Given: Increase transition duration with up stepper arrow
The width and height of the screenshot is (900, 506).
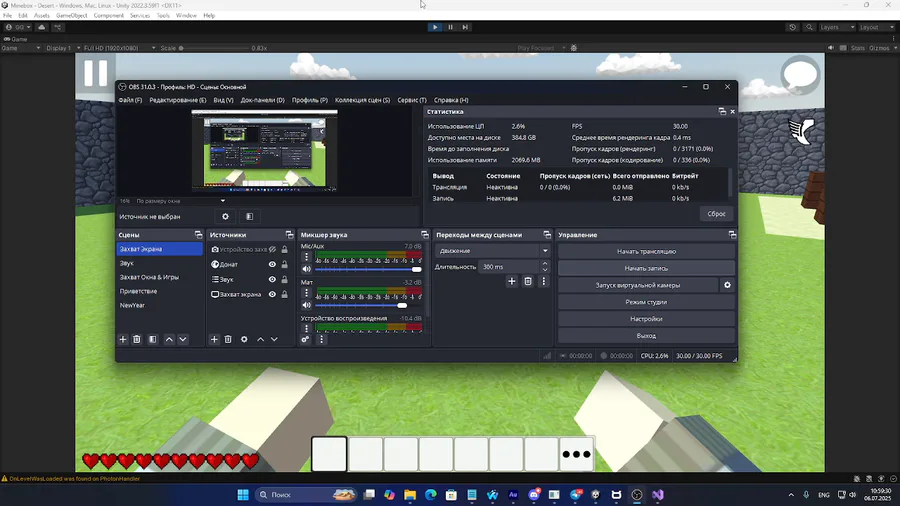Looking at the screenshot, I should (x=545, y=264).
